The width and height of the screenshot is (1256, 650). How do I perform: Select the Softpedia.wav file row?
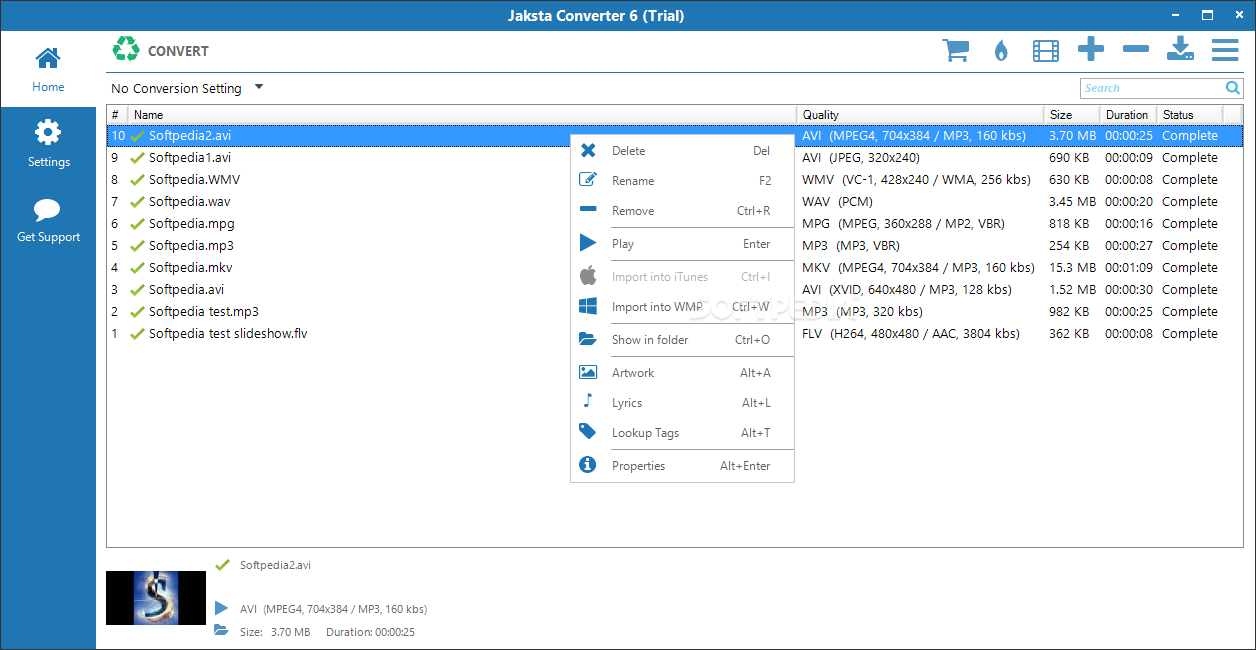(675, 202)
